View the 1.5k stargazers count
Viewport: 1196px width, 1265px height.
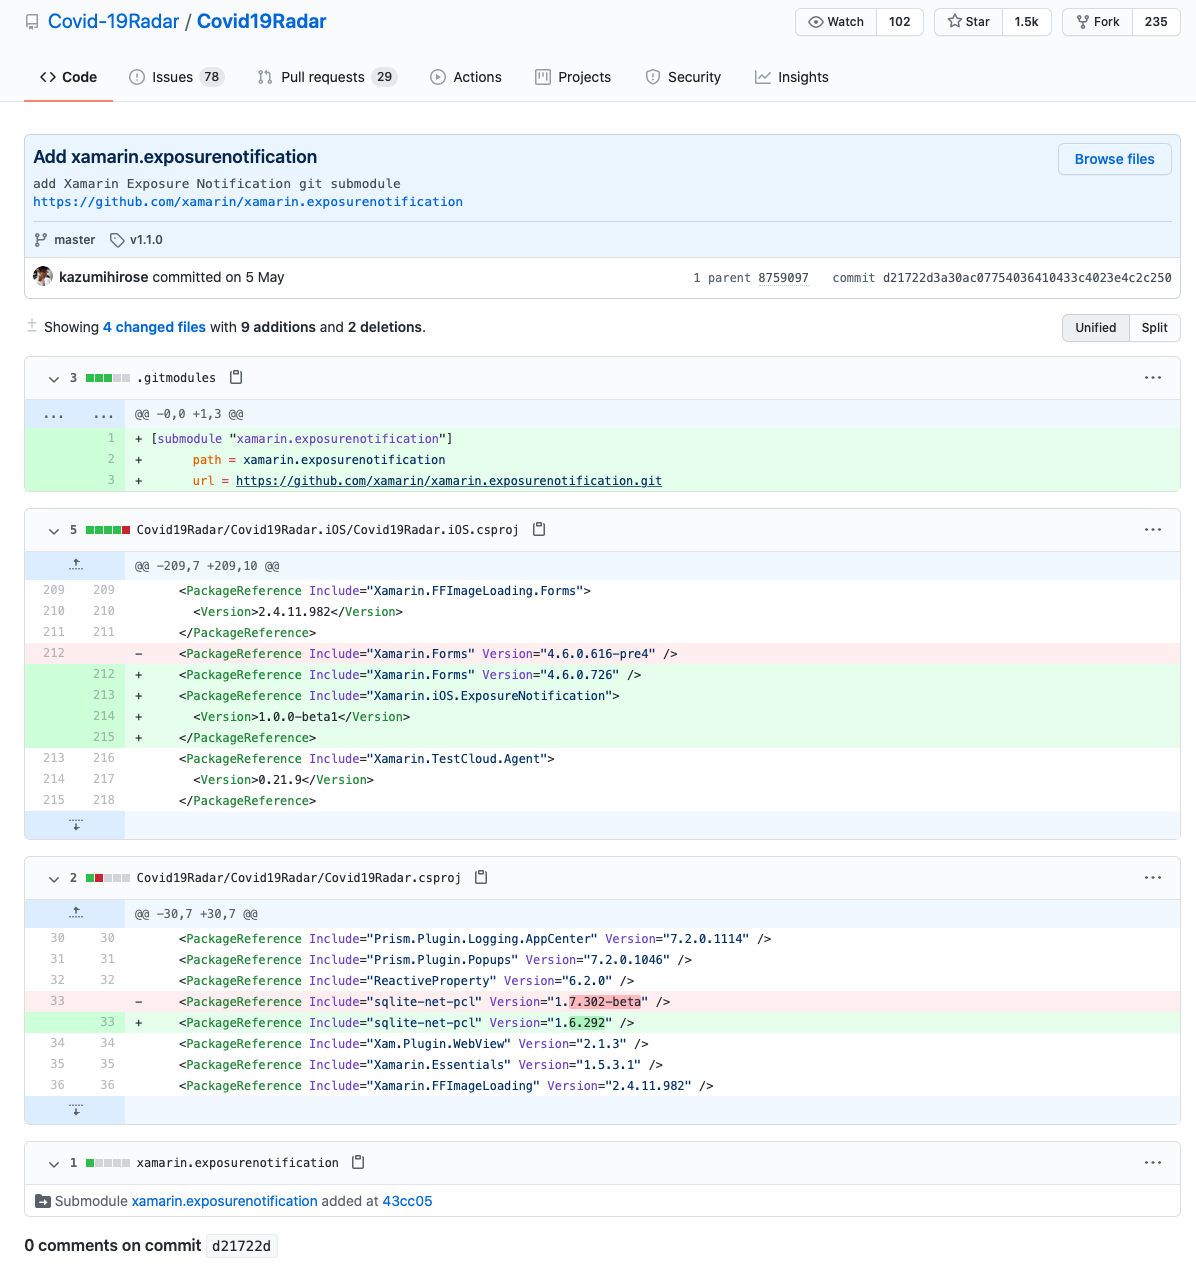[1027, 22]
